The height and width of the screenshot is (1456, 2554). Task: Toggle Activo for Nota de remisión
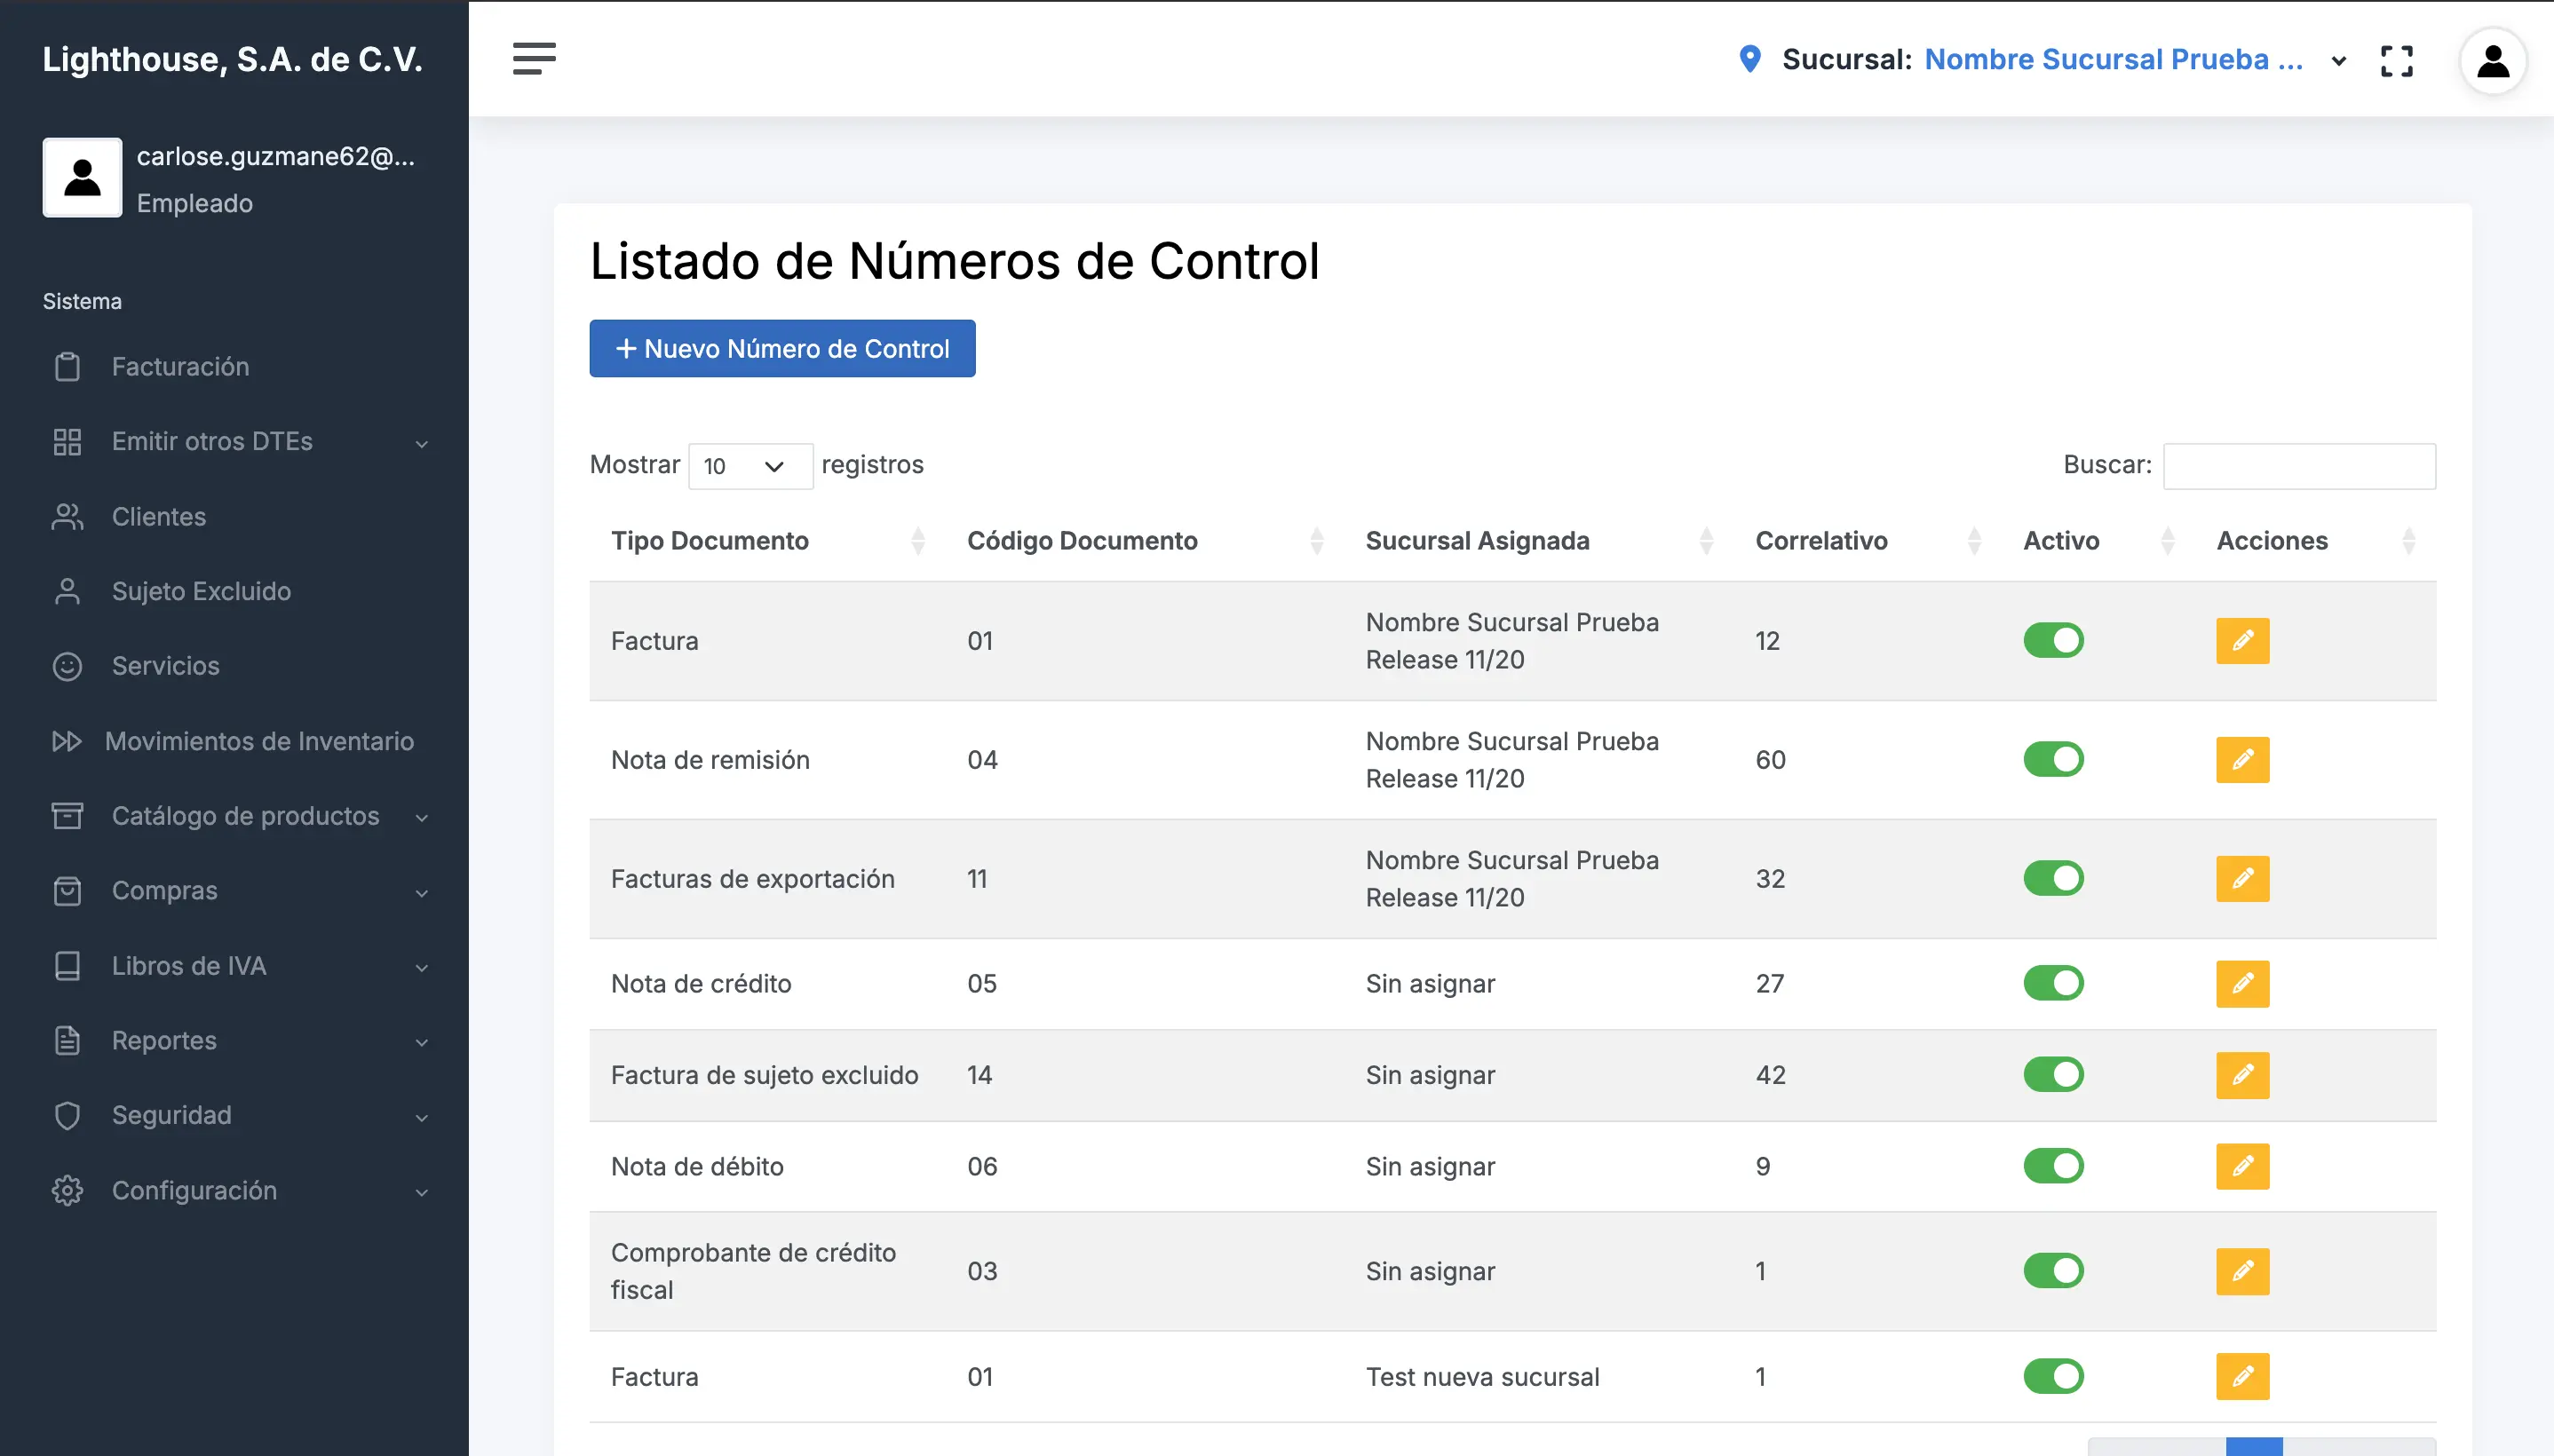coord(2053,759)
